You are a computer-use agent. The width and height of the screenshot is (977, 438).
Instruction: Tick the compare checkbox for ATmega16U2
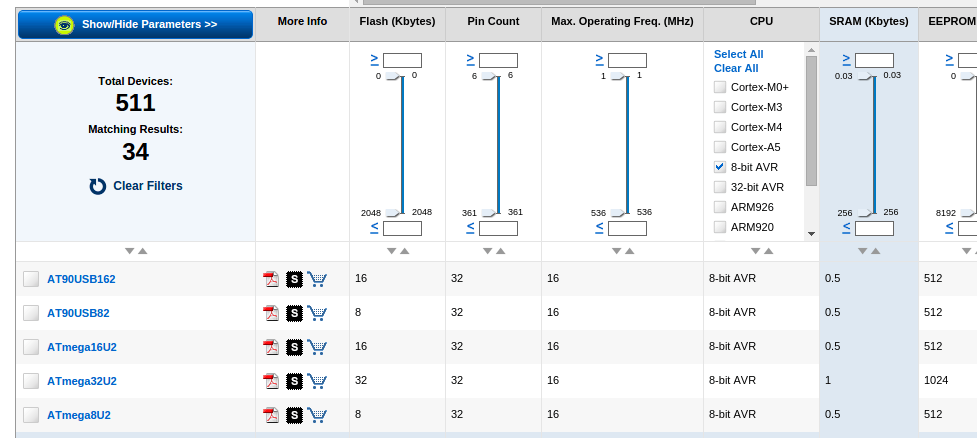31,347
